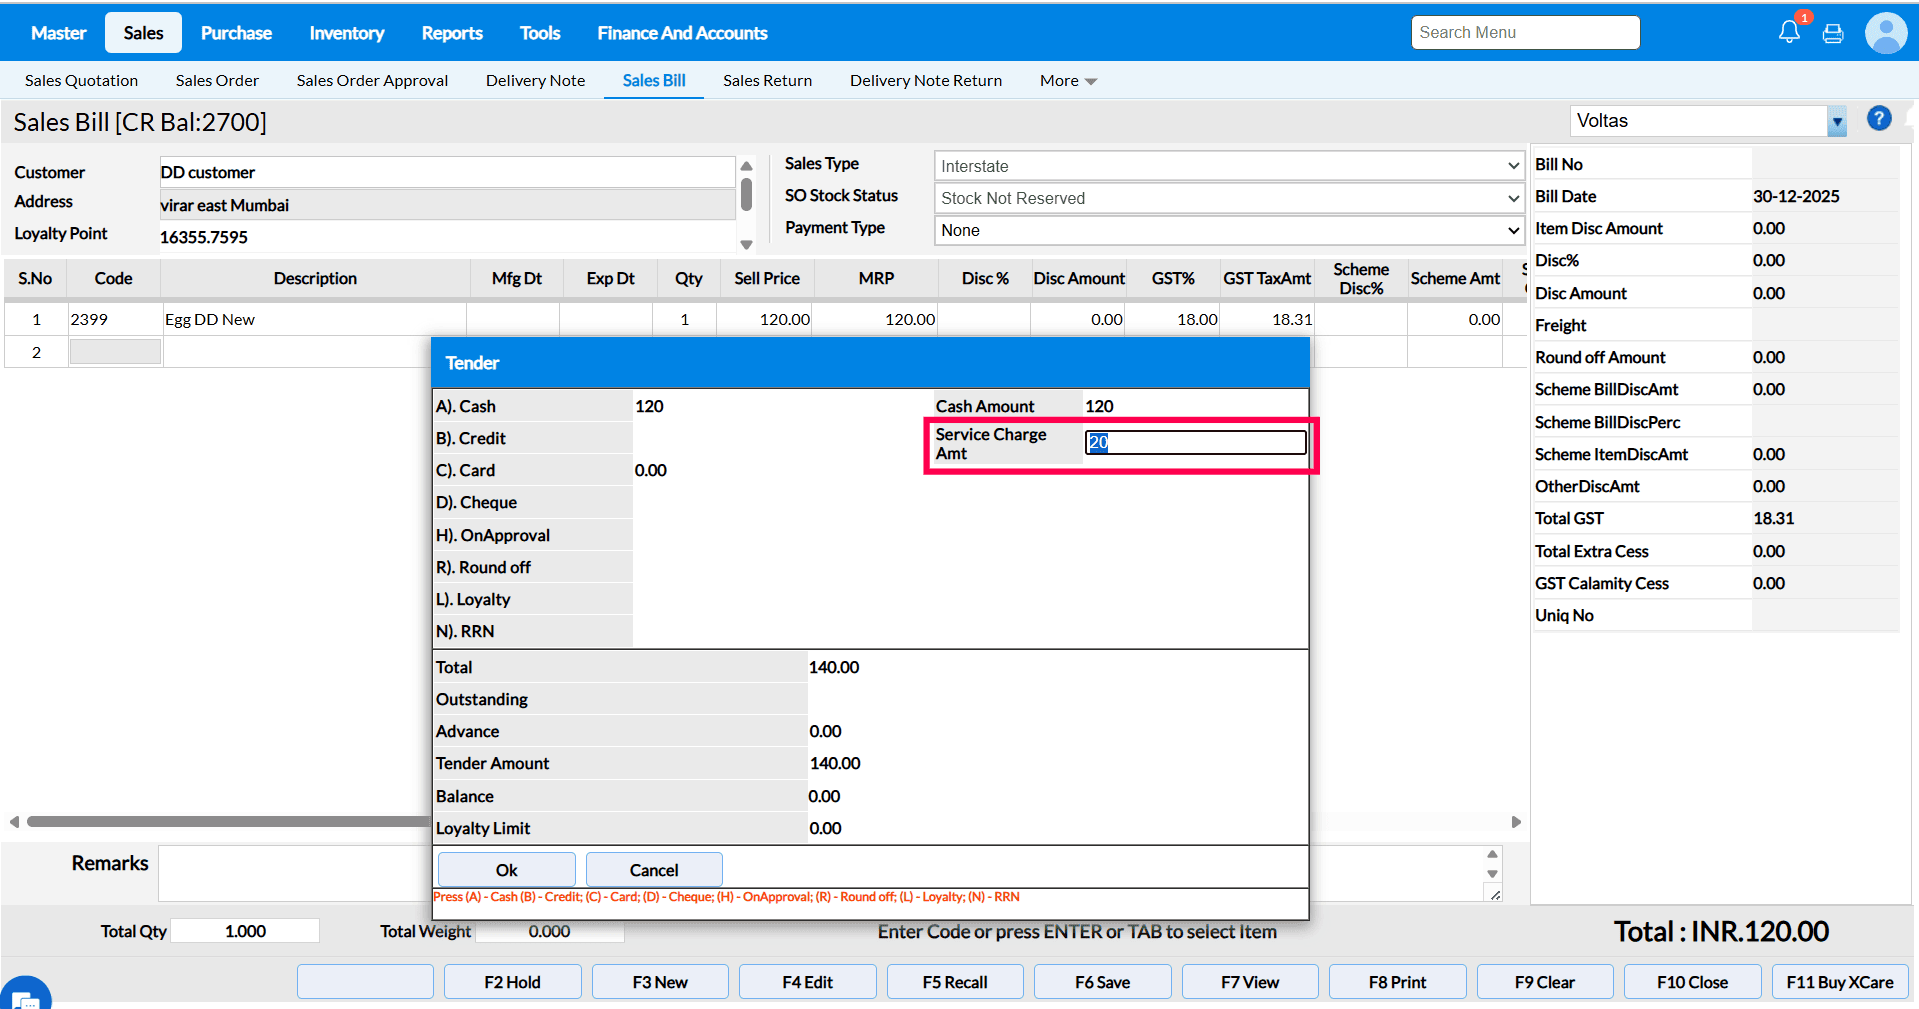Open the Voltas company dropdown arrow
This screenshot has height=1009, width=1919.
1837,121
